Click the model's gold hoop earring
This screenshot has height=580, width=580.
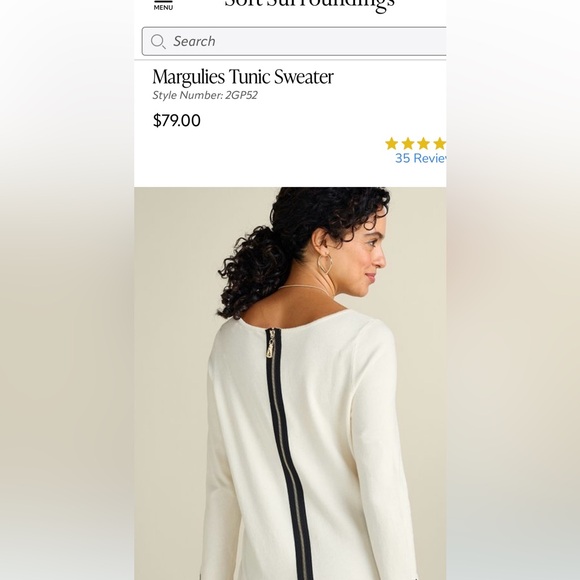324,264
